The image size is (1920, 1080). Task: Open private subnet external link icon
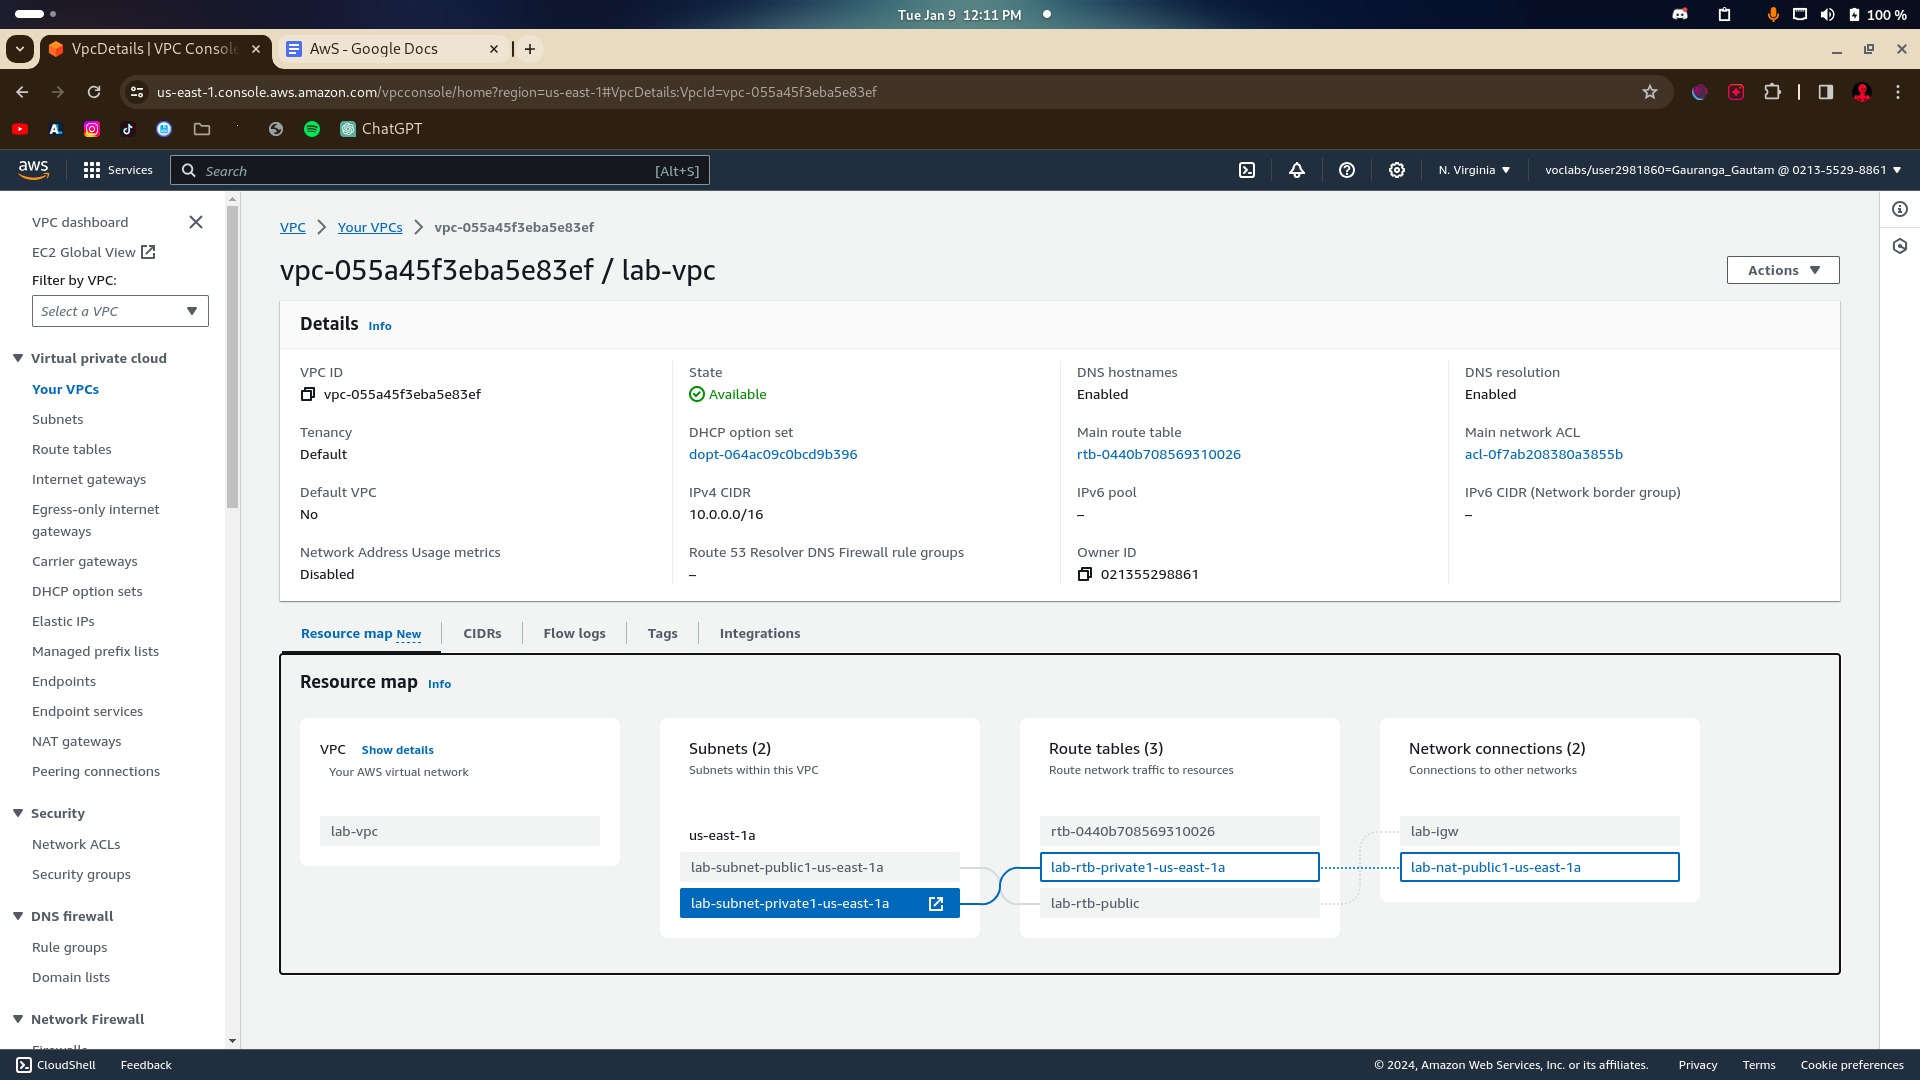click(x=936, y=904)
